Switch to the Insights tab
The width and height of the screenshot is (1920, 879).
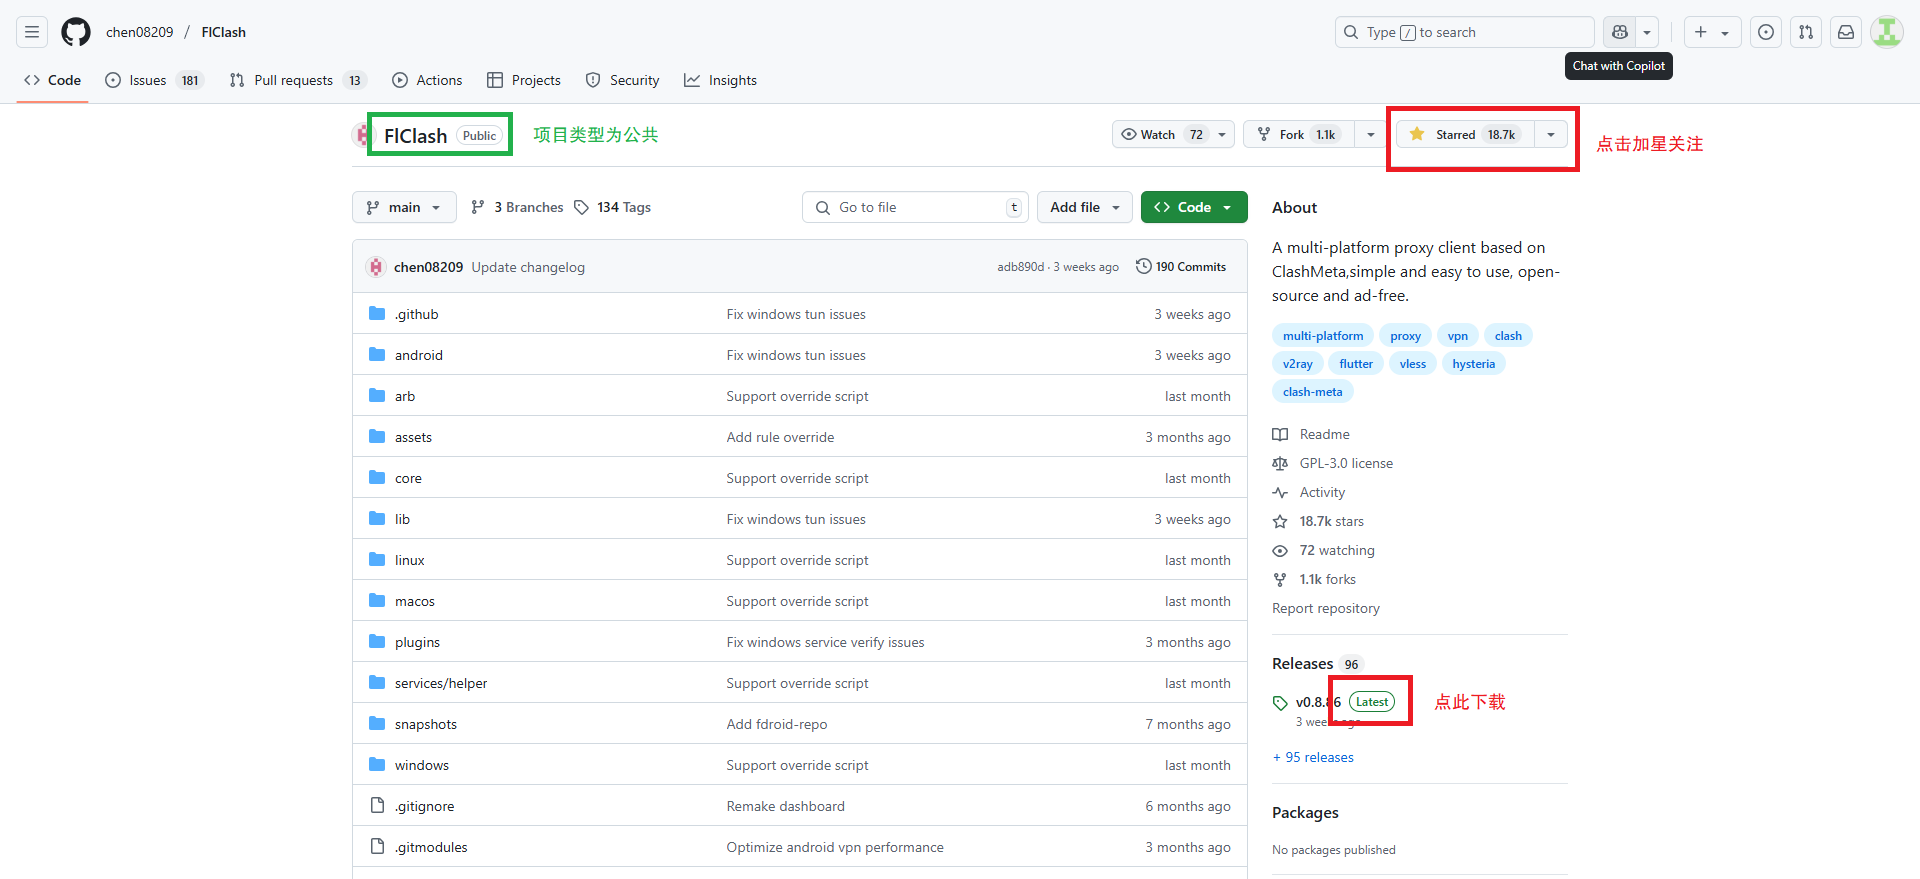720,80
